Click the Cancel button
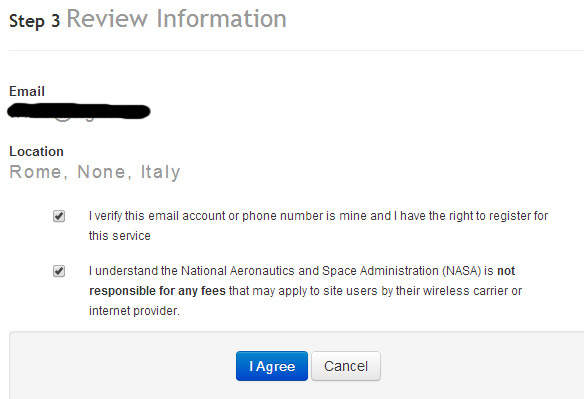This screenshot has height=399, width=584. point(346,366)
